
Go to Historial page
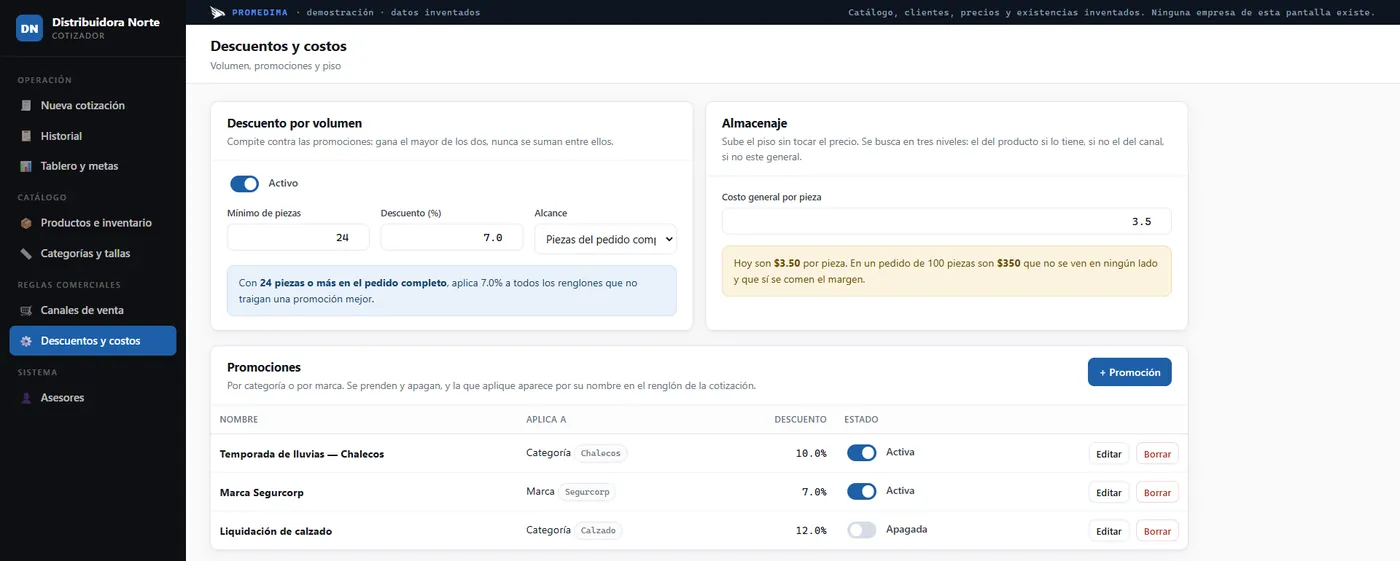pyautogui.click(x=93, y=136)
